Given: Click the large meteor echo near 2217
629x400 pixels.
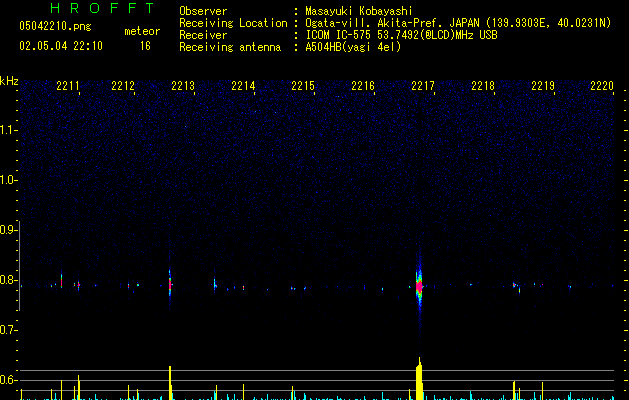Looking at the screenshot, I should click(419, 286).
